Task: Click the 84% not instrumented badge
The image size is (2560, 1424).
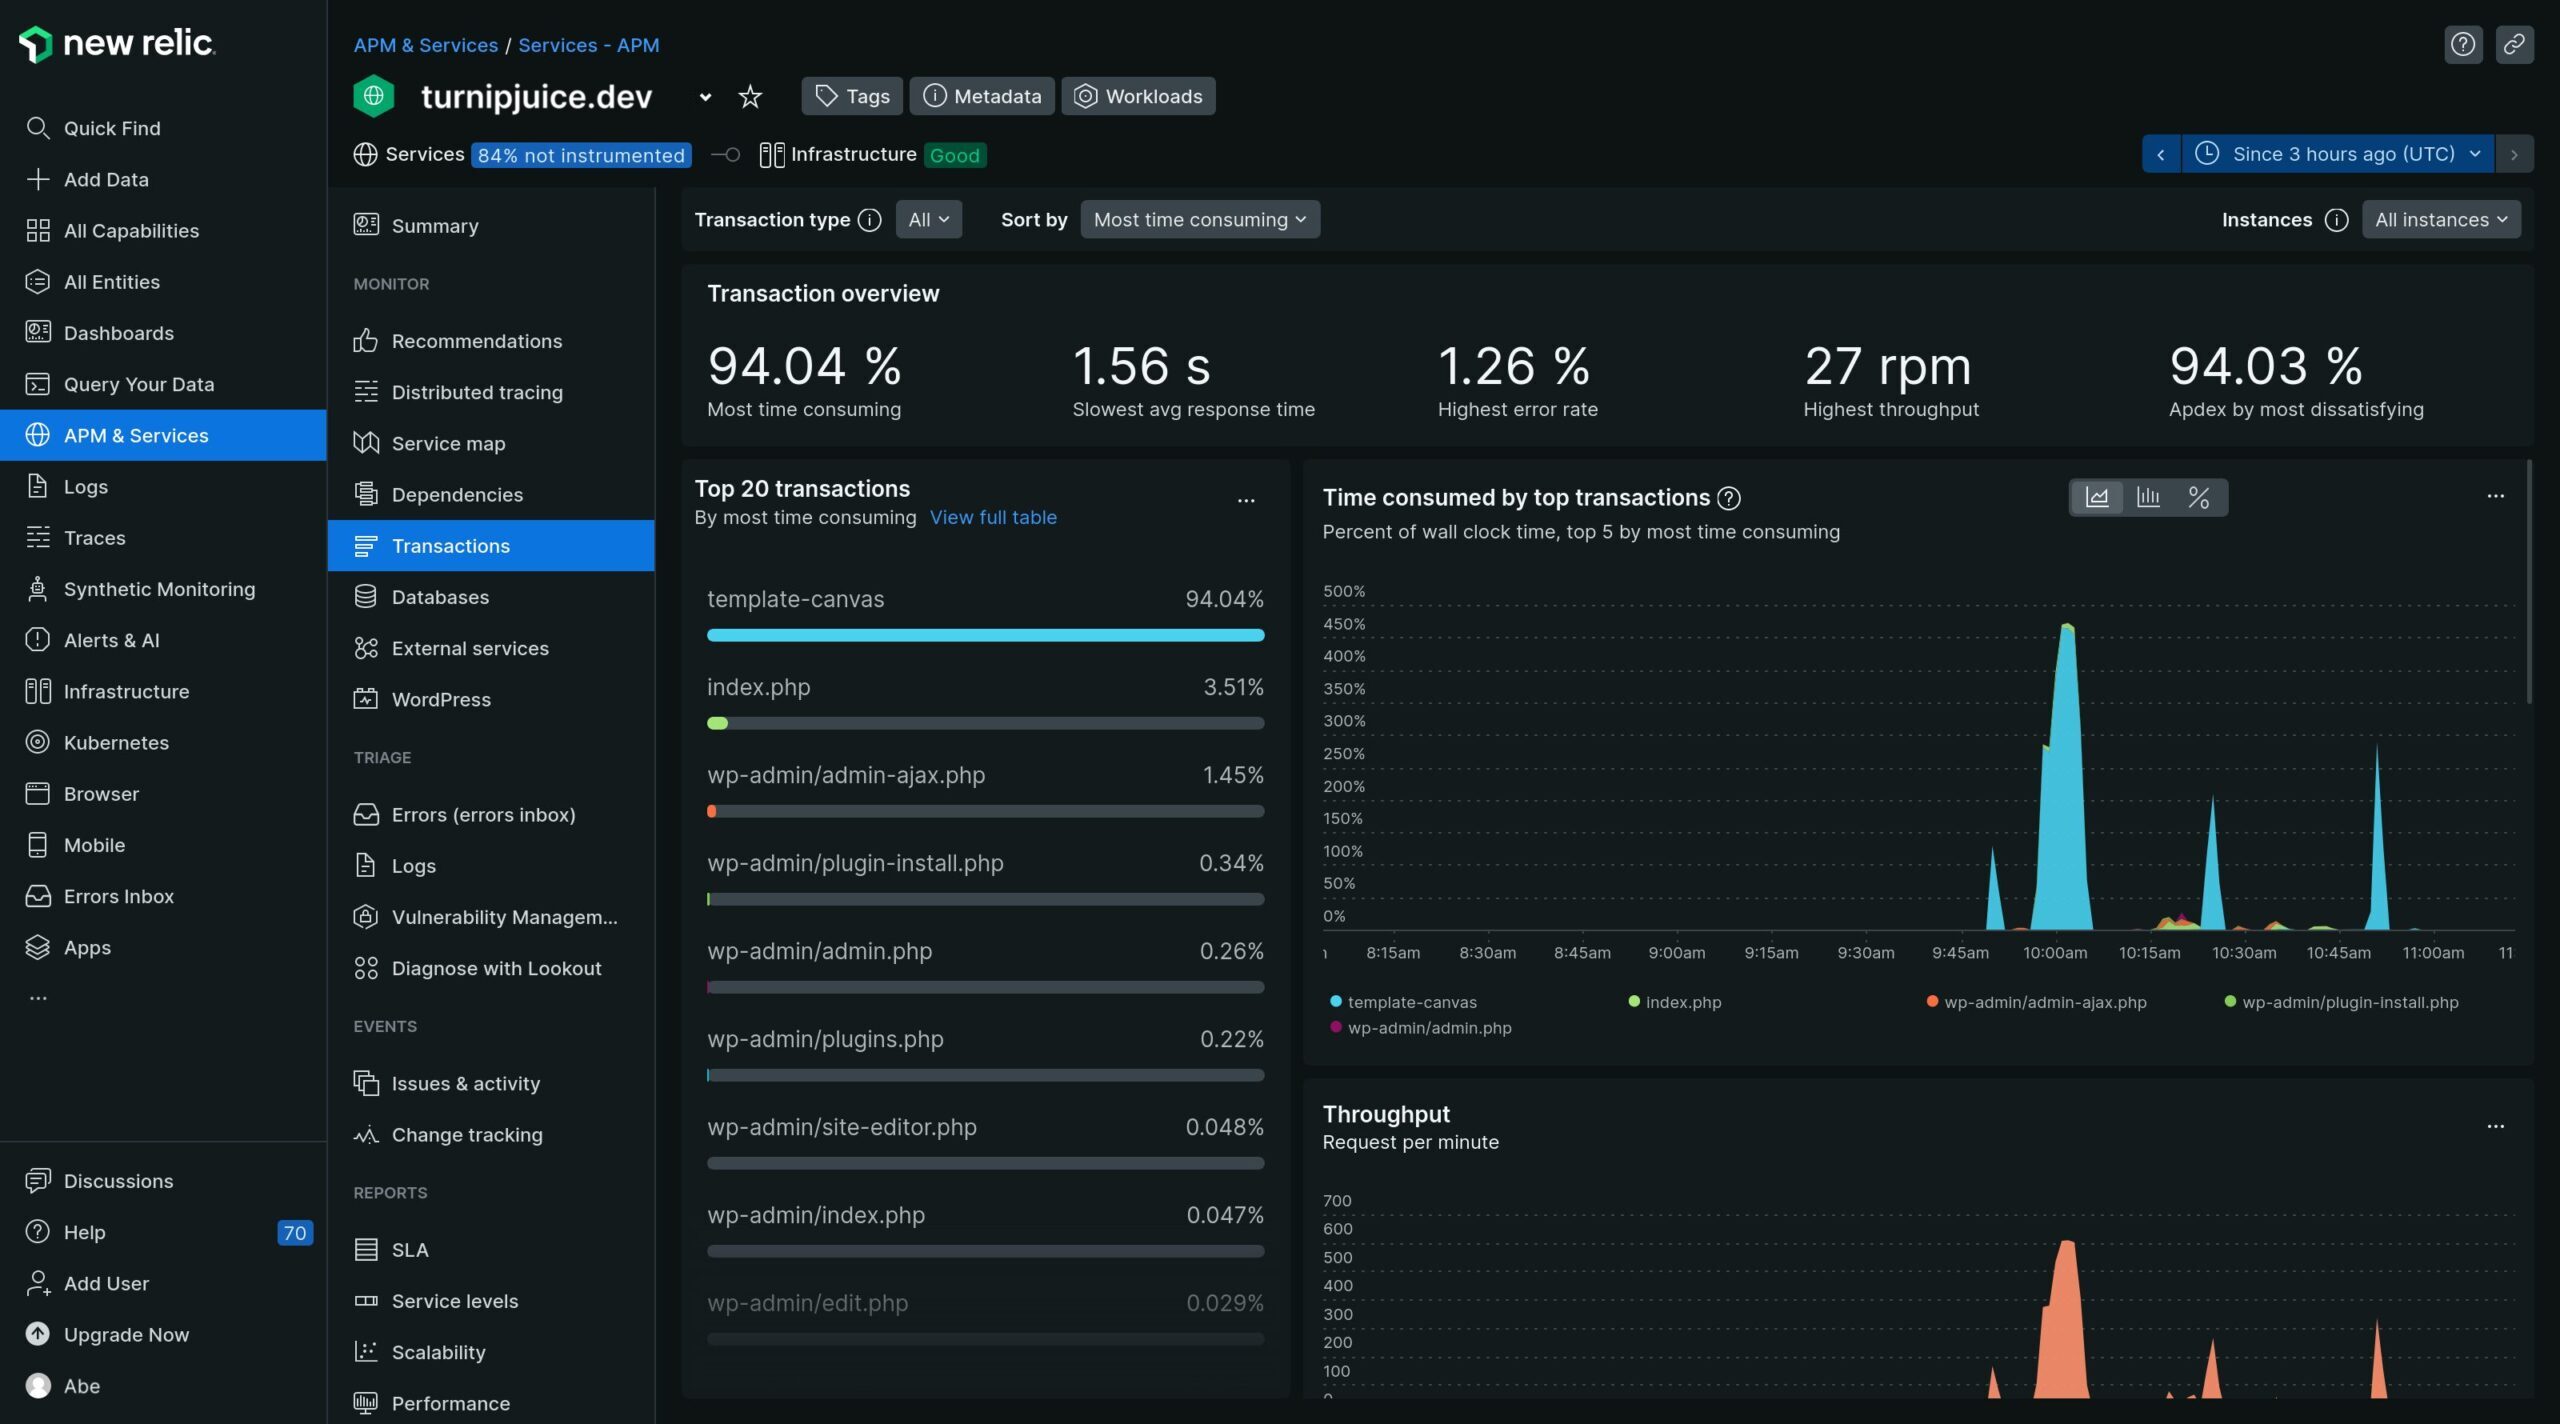Action: point(581,155)
